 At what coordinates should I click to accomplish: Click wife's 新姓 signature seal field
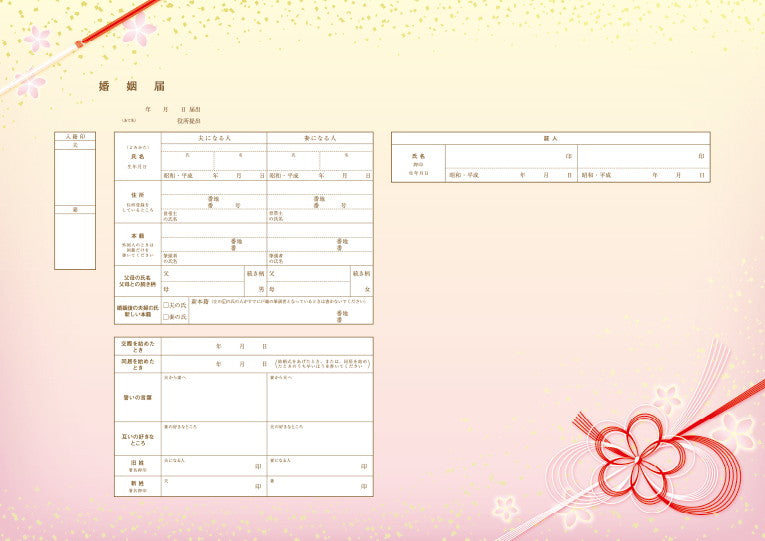point(320,486)
